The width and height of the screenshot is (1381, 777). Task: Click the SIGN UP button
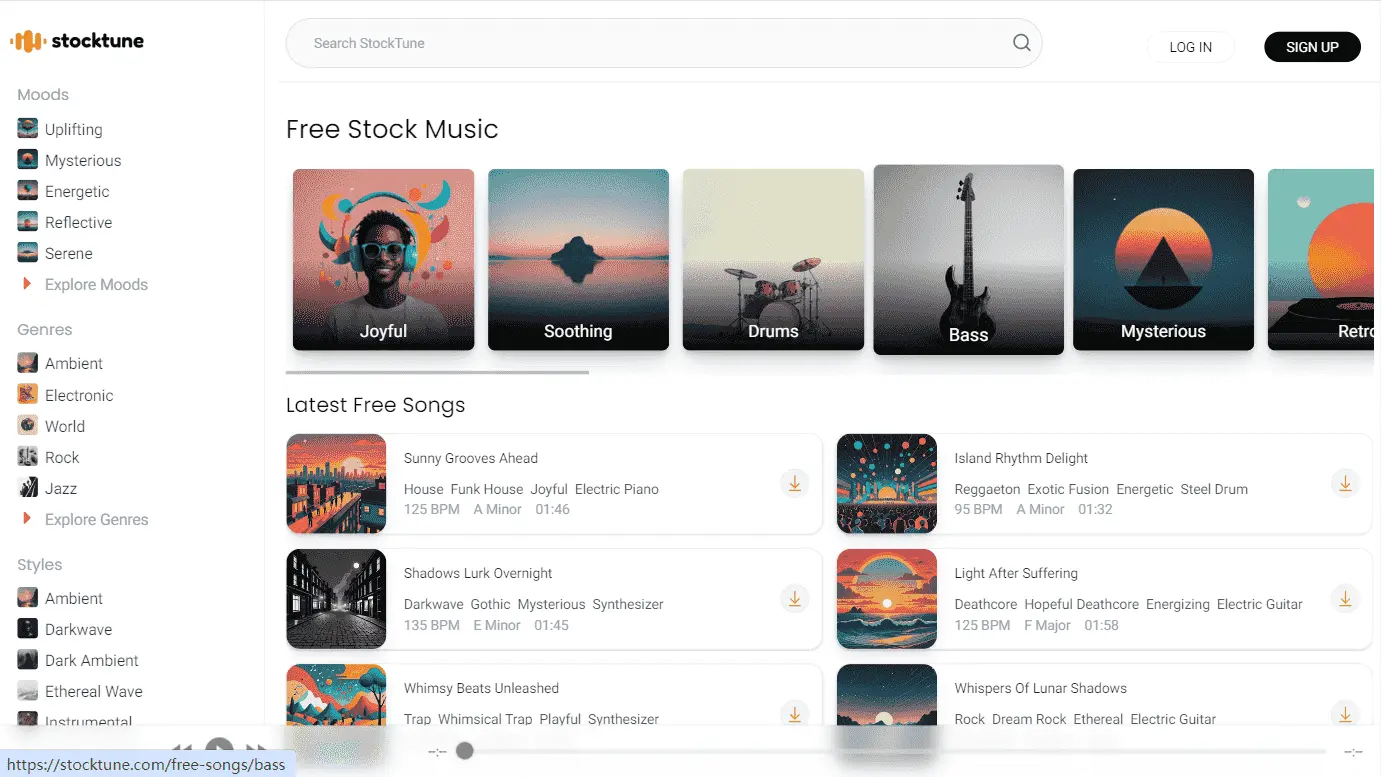tap(1312, 46)
